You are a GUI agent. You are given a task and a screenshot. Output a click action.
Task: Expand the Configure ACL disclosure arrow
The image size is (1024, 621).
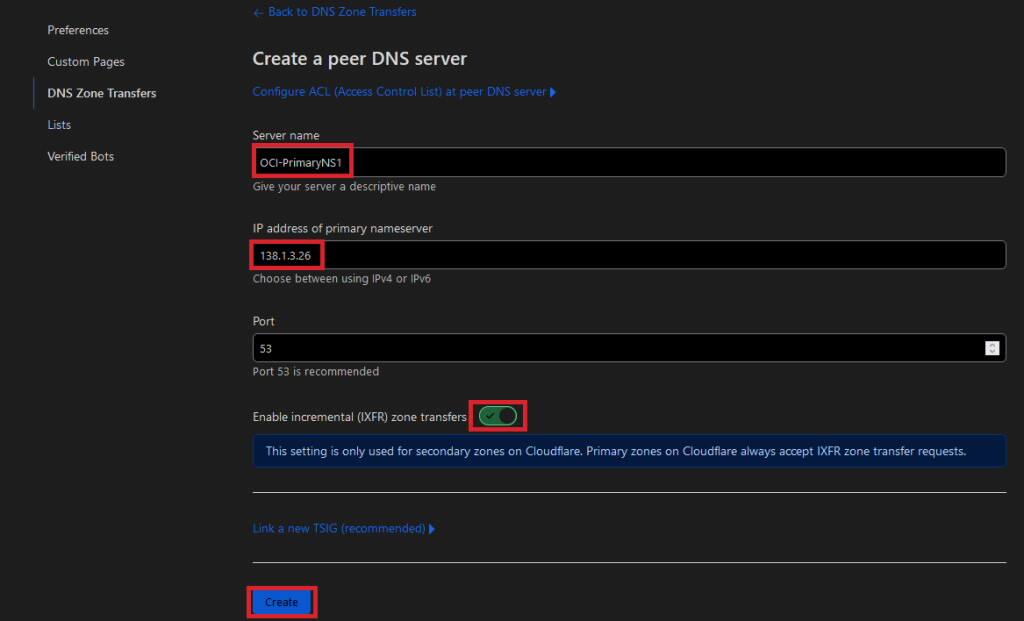[x=555, y=91]
